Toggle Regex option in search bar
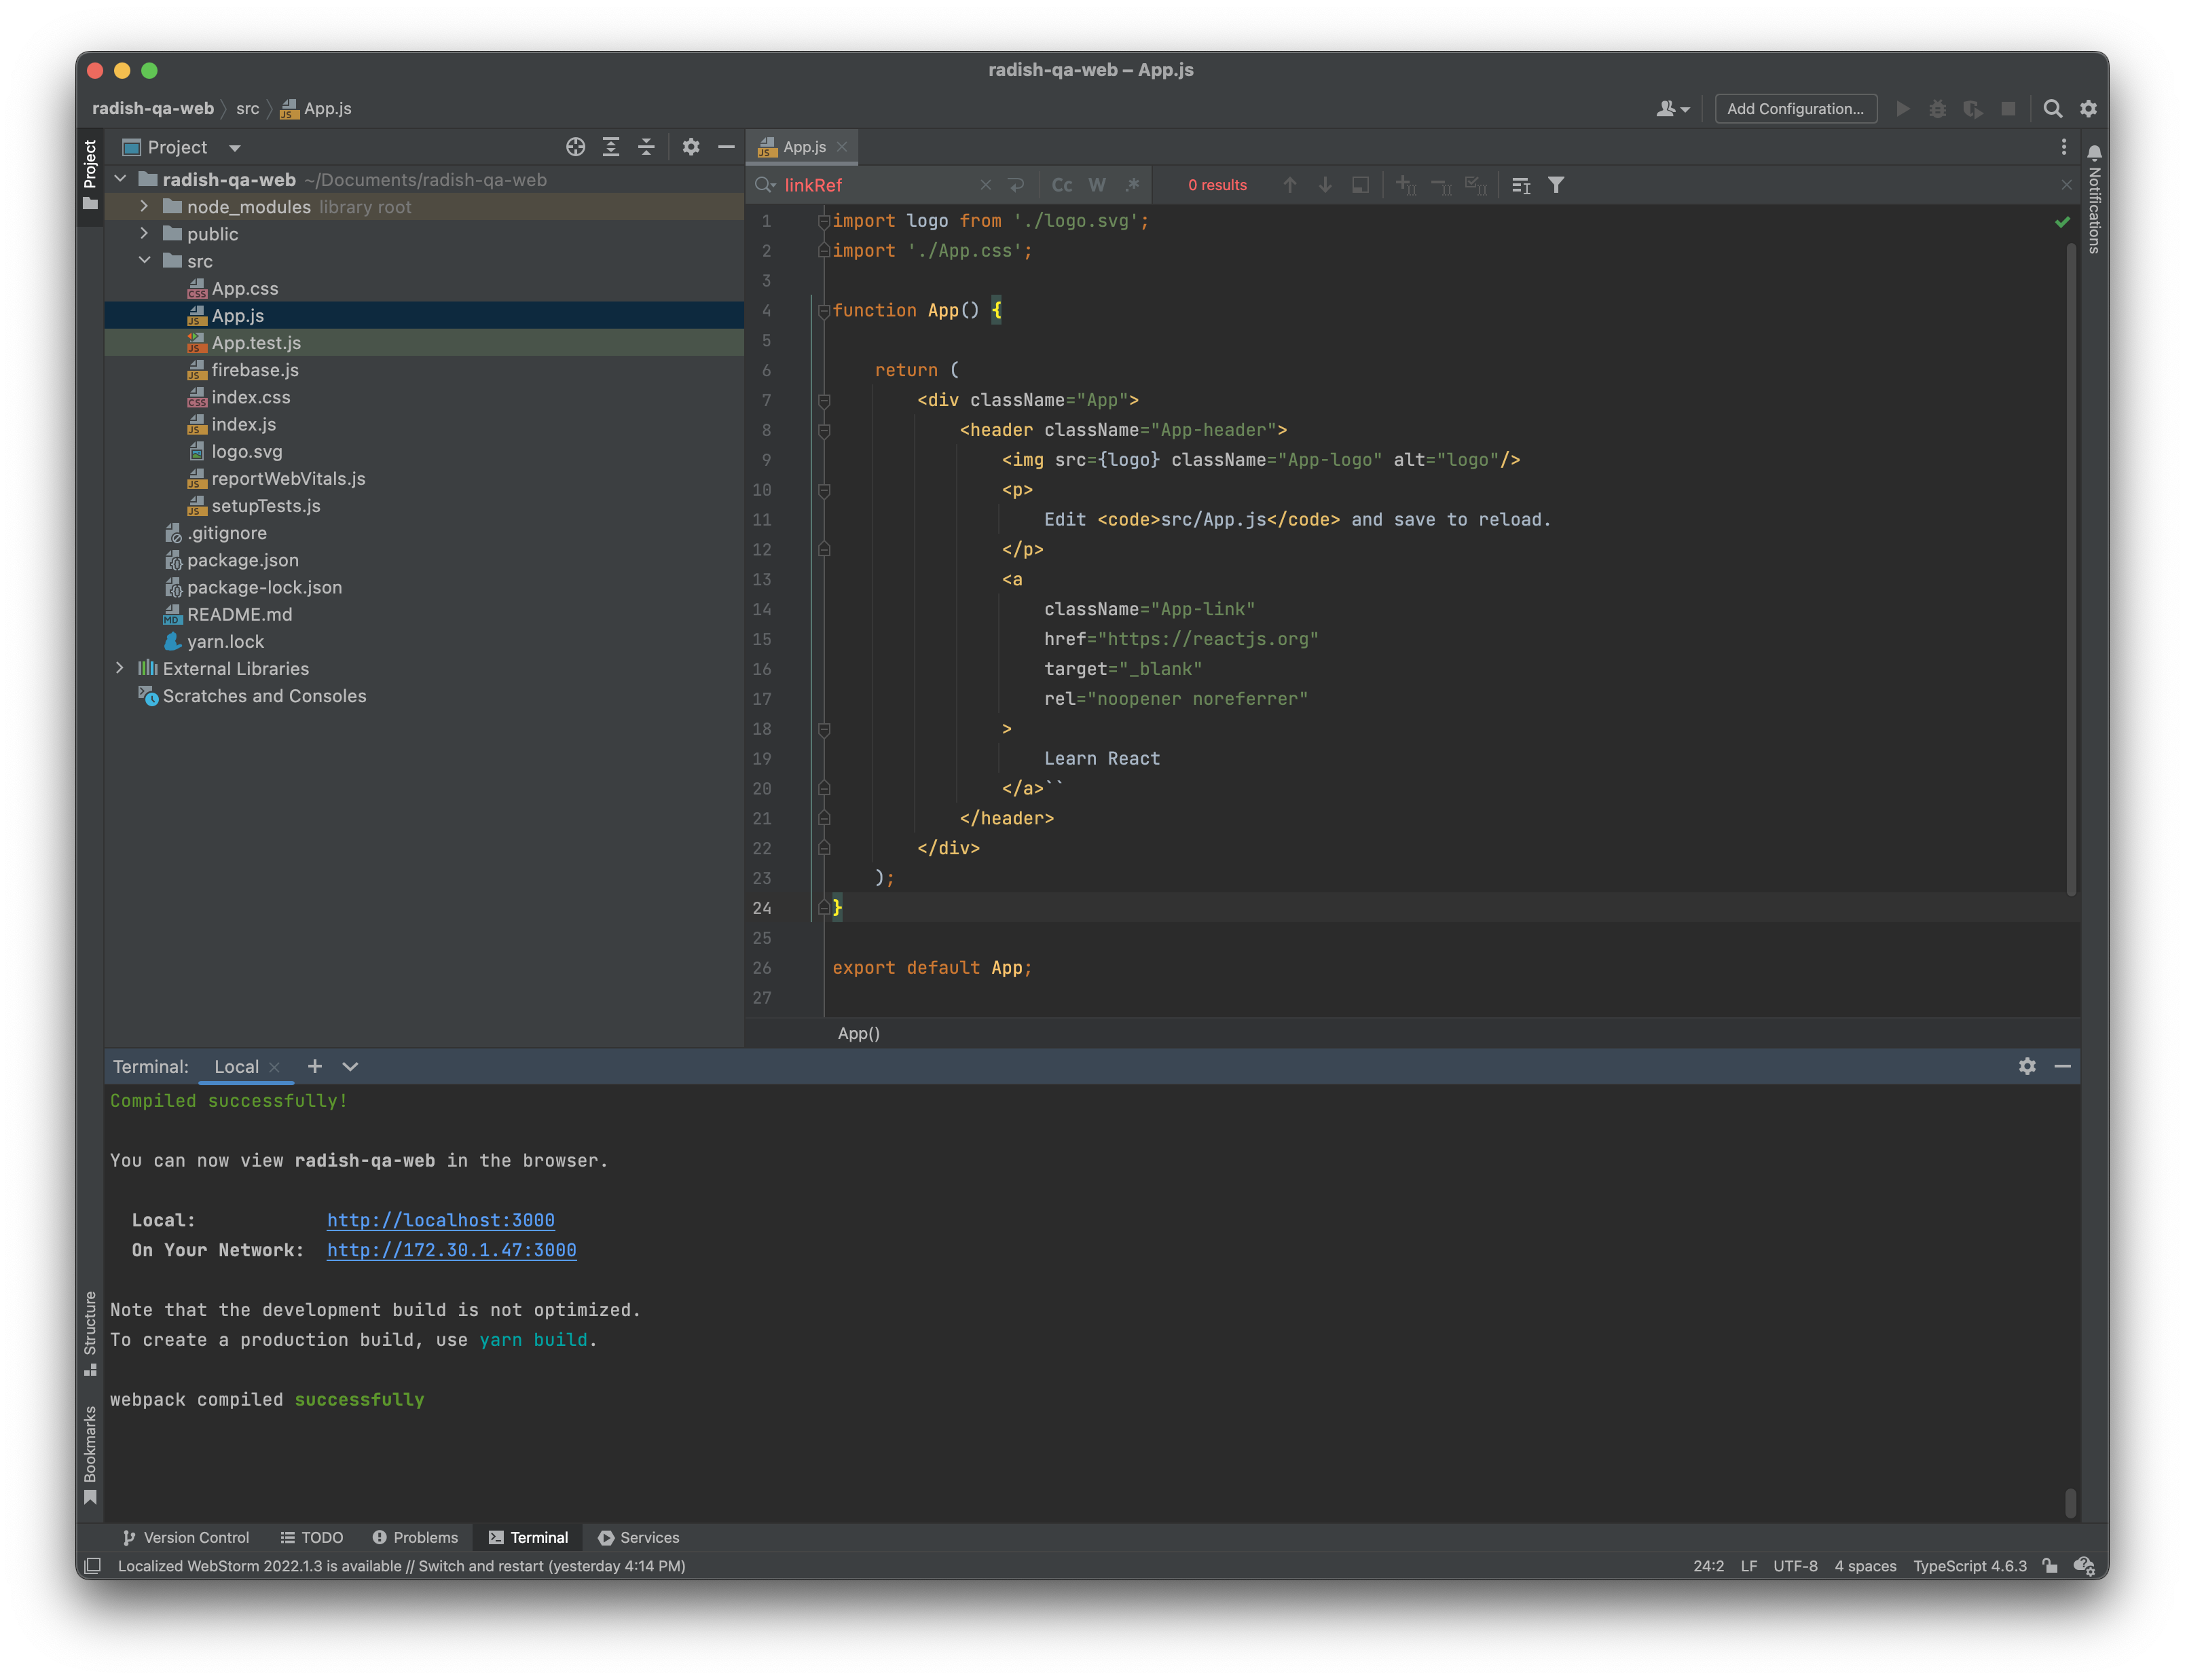Screen dimensions: 2185x1680 1132,185
